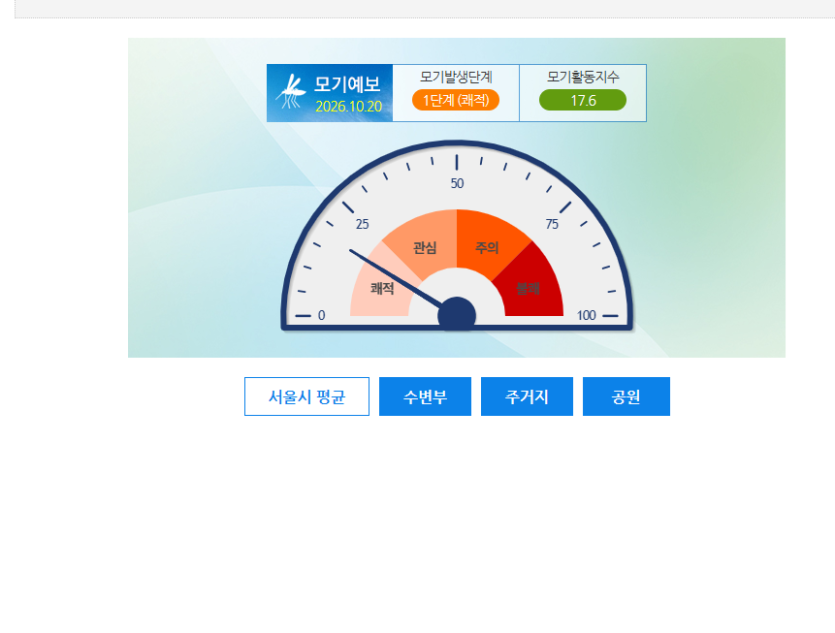Click the 75 mark on the gauge

pyautogui.click(x=552, y=224)
